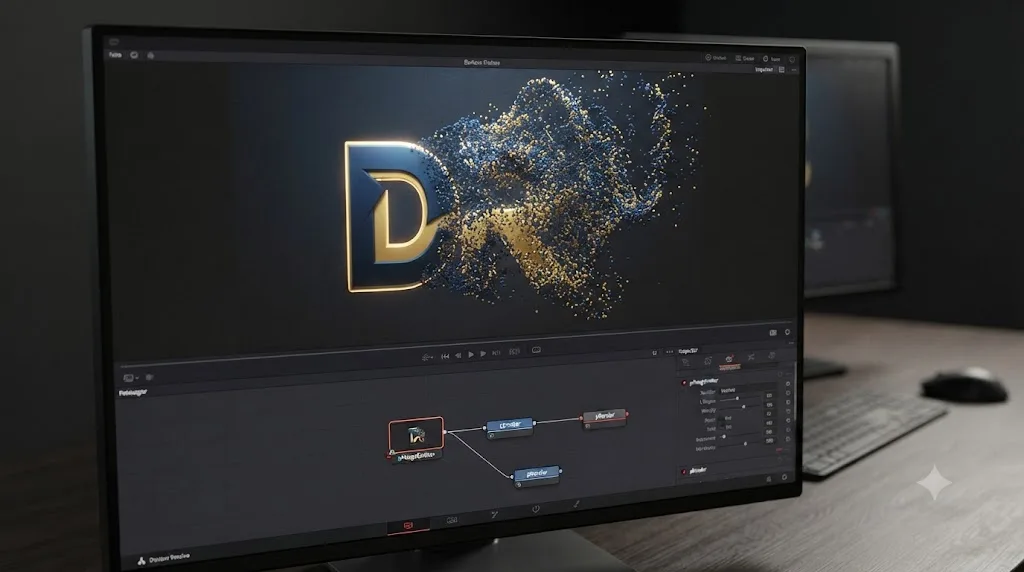Click the last numeric value field in inspector
Viewport: 1024px width, 572px height.
click(769, 441)
